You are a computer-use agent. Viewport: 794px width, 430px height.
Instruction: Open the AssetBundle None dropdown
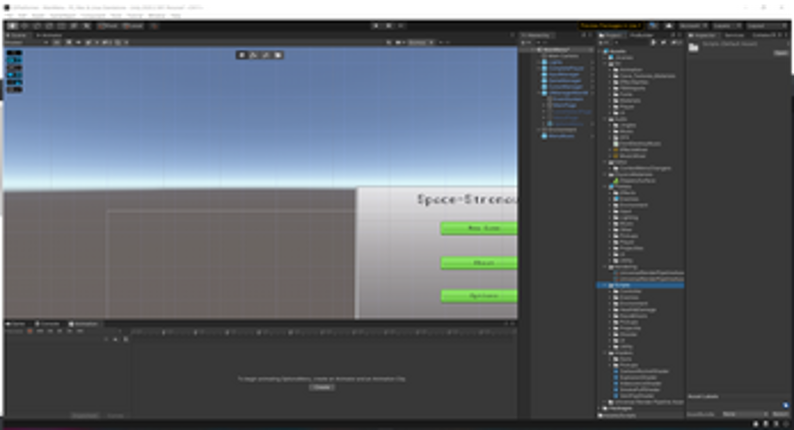(x=744, y=414)
